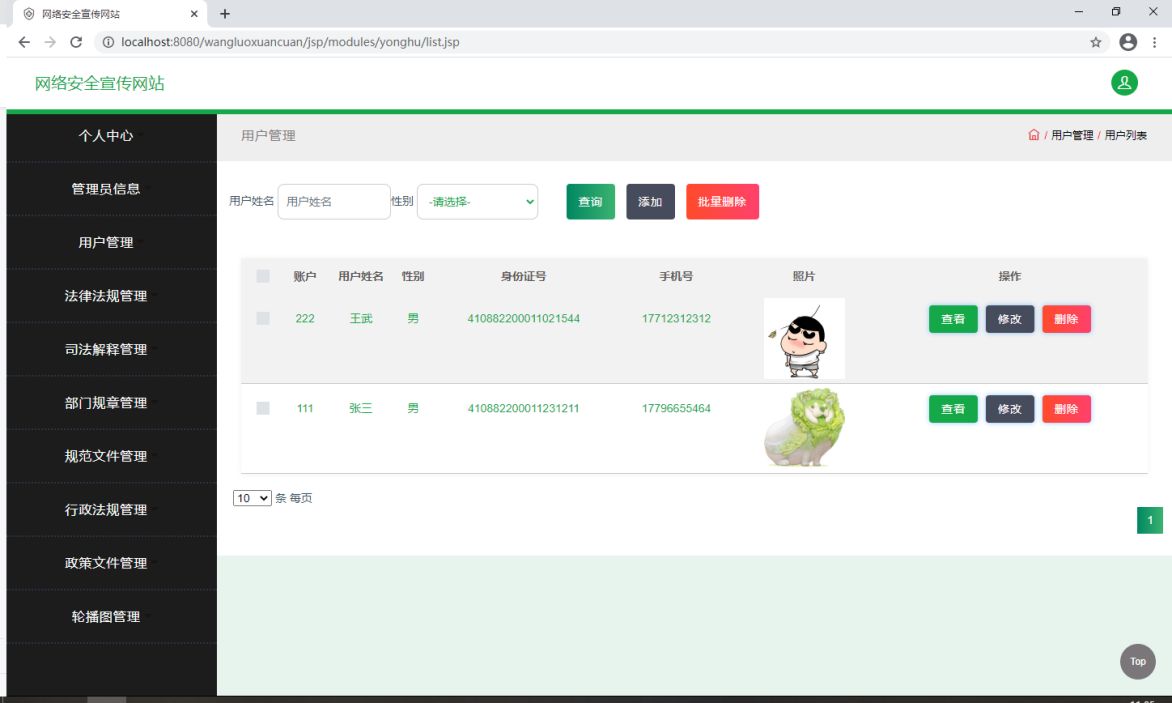
Task: Open the 性别 请选择 dropdown
Action: [x=478, y=202]
